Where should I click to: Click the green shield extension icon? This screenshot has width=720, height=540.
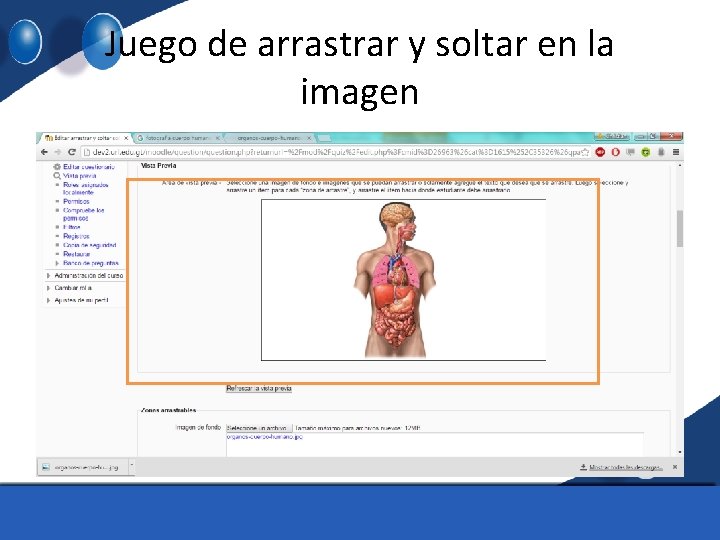click(x=646, y=152)
